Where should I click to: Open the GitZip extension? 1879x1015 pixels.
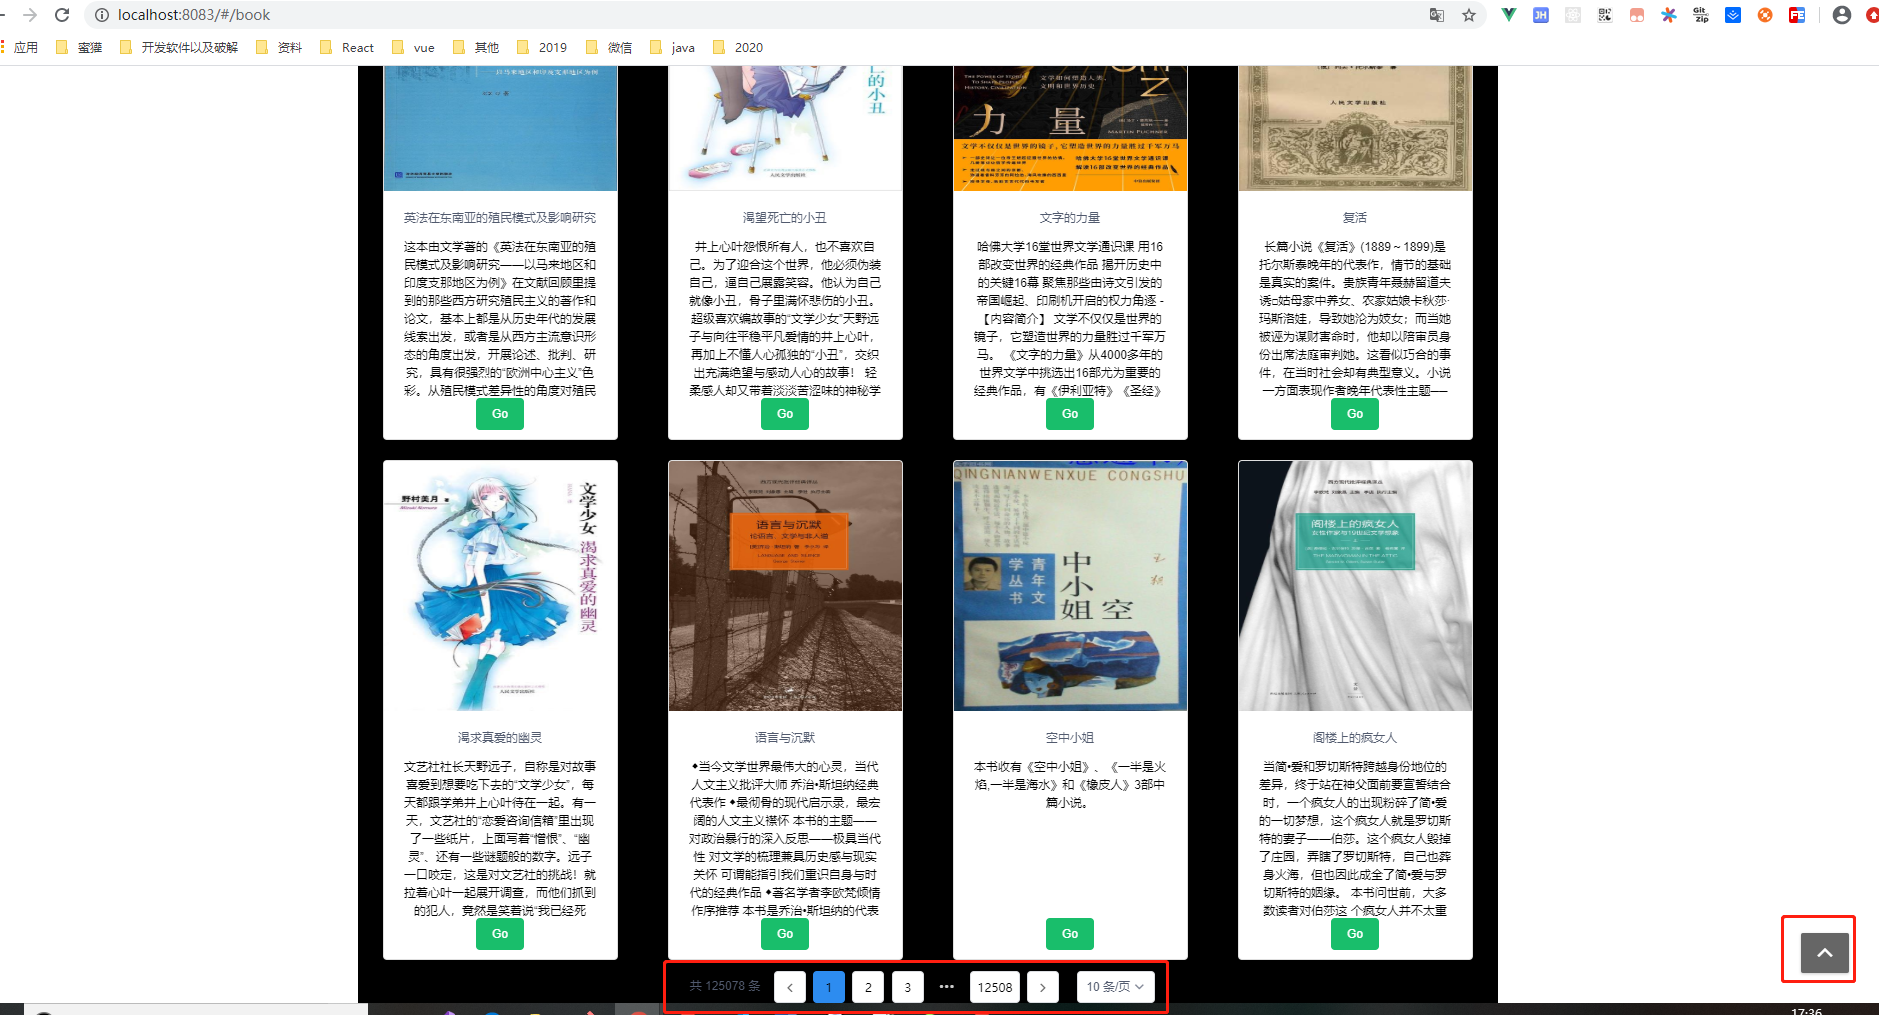1701,15
